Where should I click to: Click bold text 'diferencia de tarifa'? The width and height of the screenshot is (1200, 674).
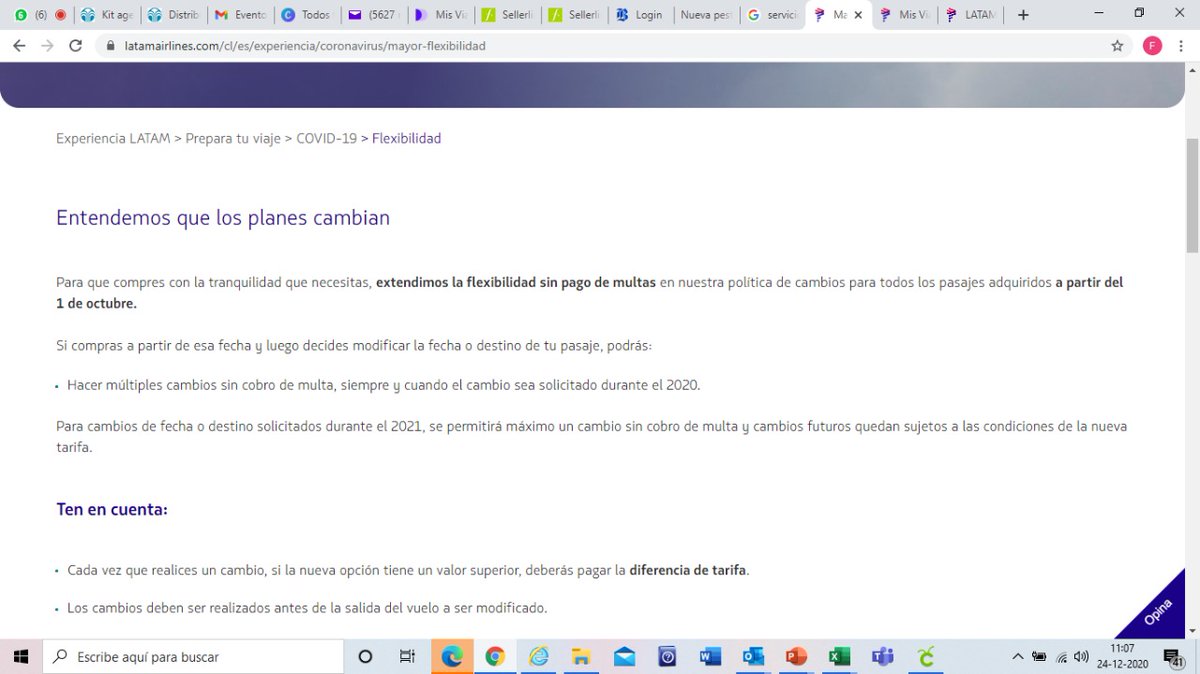pyautogui.click(x=687, y=570)
